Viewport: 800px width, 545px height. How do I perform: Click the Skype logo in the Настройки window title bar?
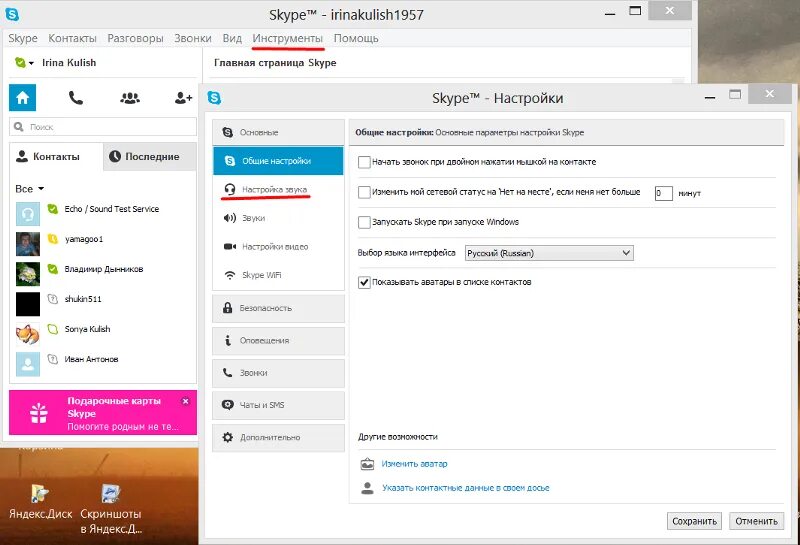click(214, 97)
